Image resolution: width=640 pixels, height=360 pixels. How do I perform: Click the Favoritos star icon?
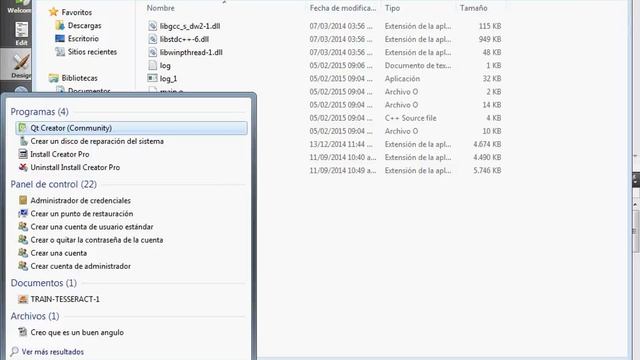coord(53,12)
